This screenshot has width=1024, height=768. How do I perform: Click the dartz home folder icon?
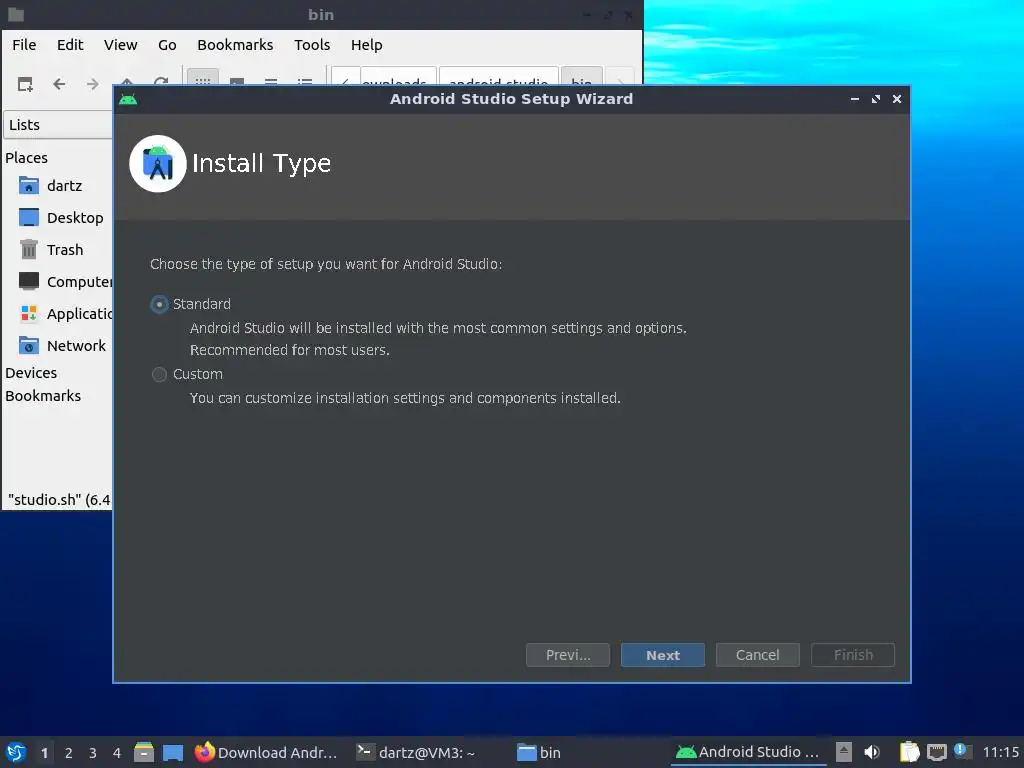tap(29, 186)
